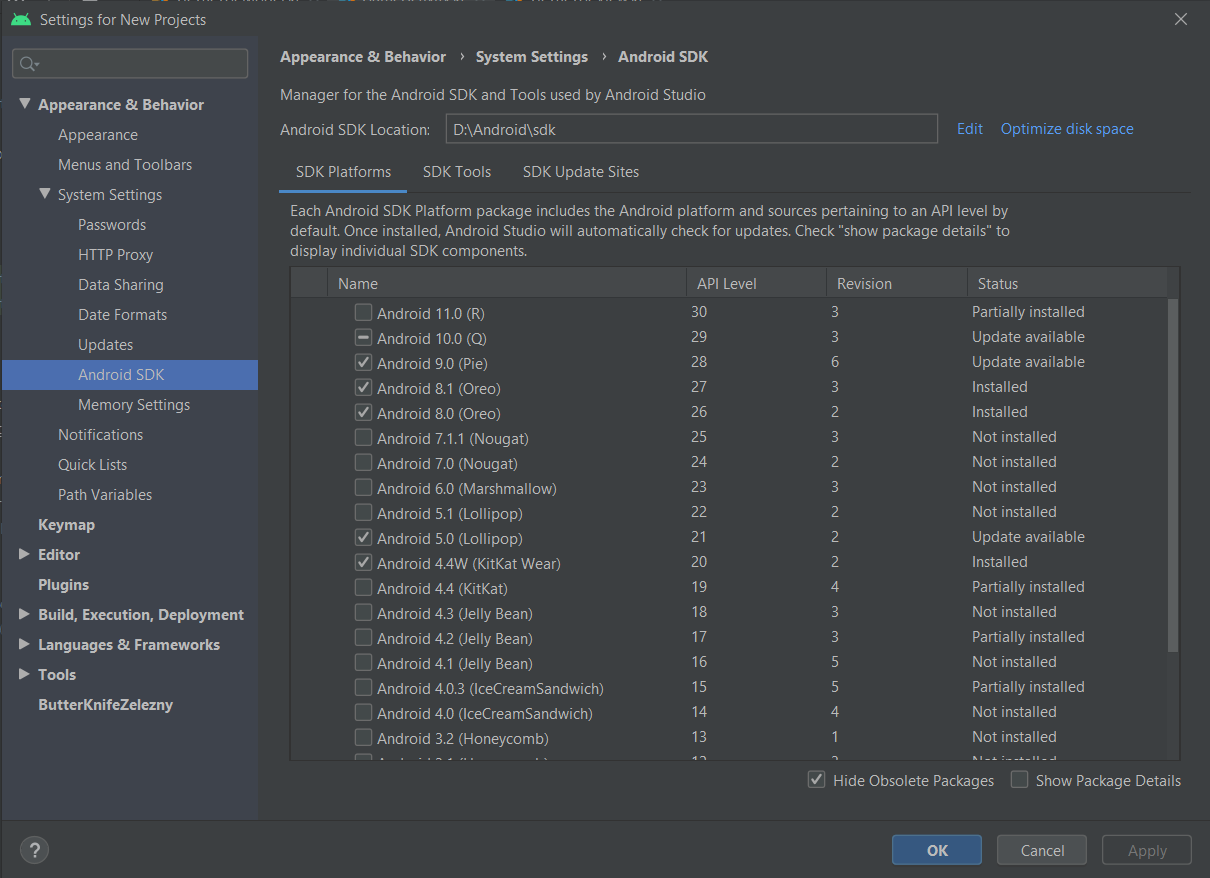This screenshot has height=878, width=1210.
Task: Select Keymap settings
Action: click(x=66, y=525)
